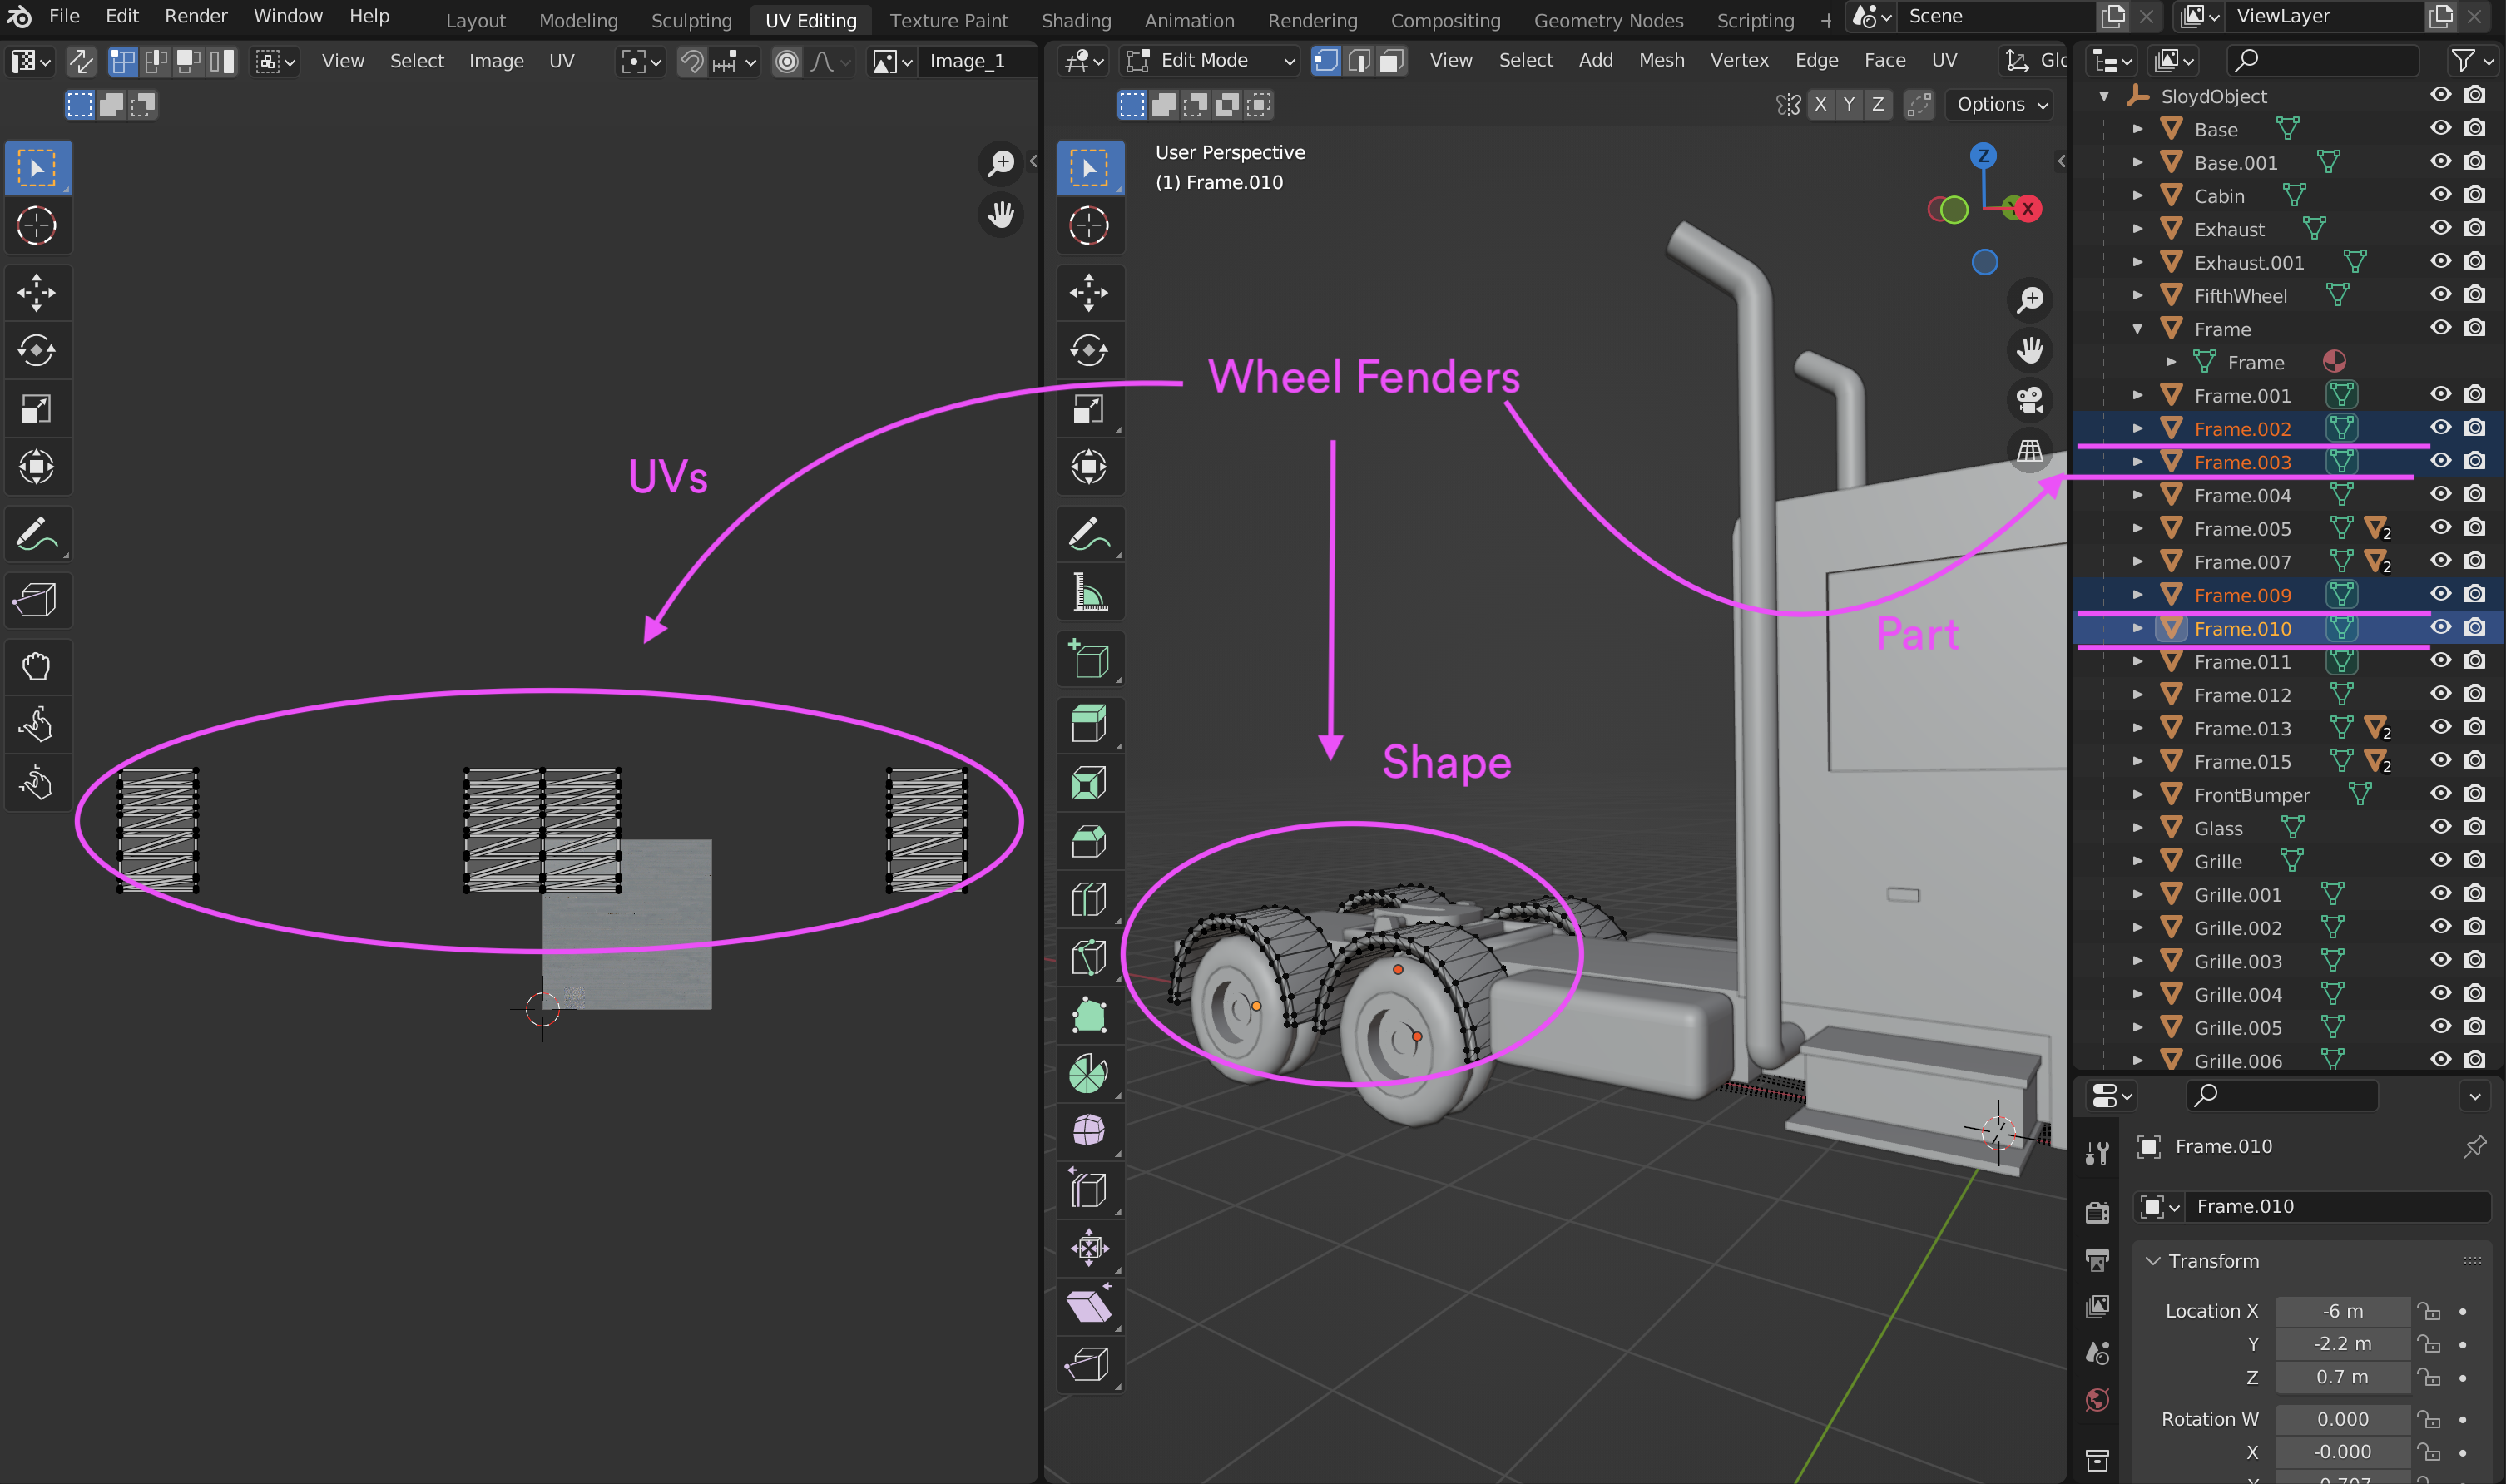The height and width of the screenshot is (1484, 2506).
Task: Switch to face select mode in viewport
Action: pyautogui.click(x=1391, y=61)
